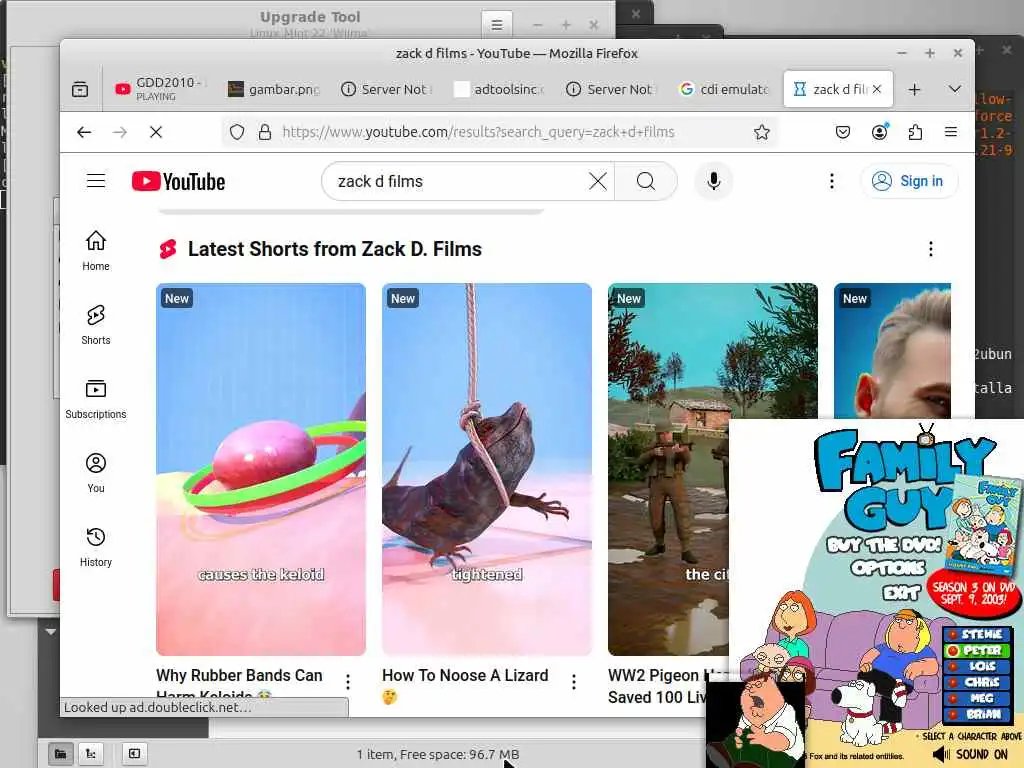Open Firefox extensions puzzle icon
The width and height of the screenshot is (1024, 768).
[x=916, y=132]
